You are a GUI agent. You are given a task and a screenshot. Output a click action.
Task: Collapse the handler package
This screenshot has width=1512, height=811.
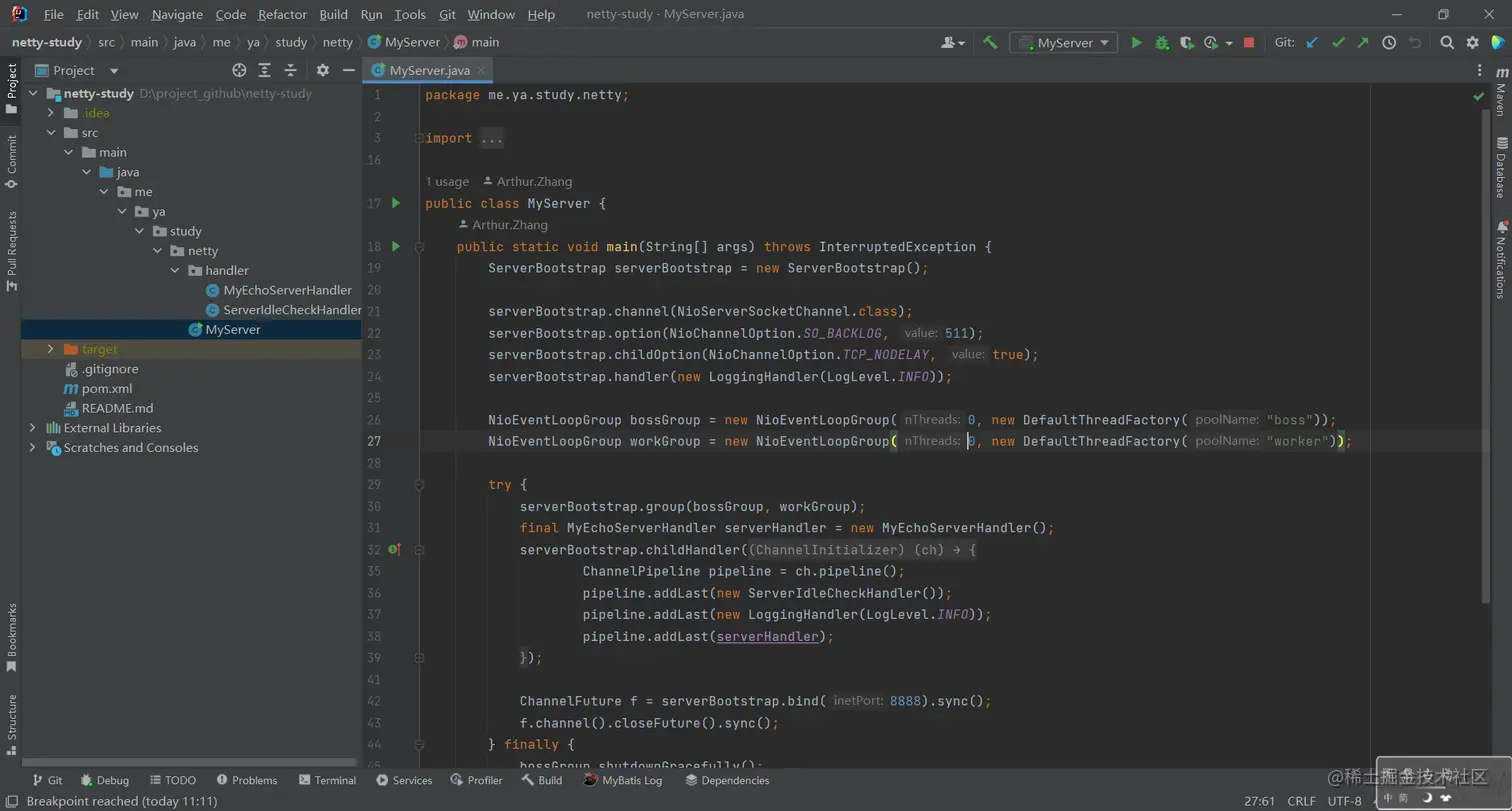[174, 271]
